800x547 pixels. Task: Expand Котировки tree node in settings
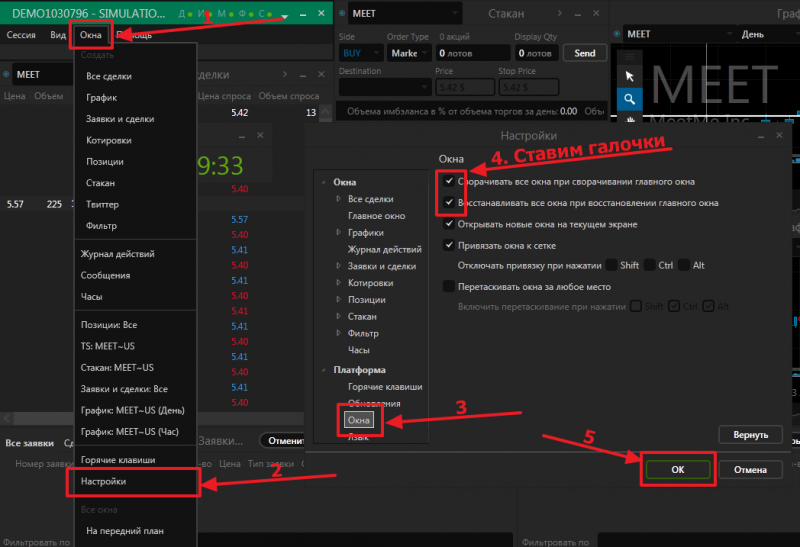[338, 282]
